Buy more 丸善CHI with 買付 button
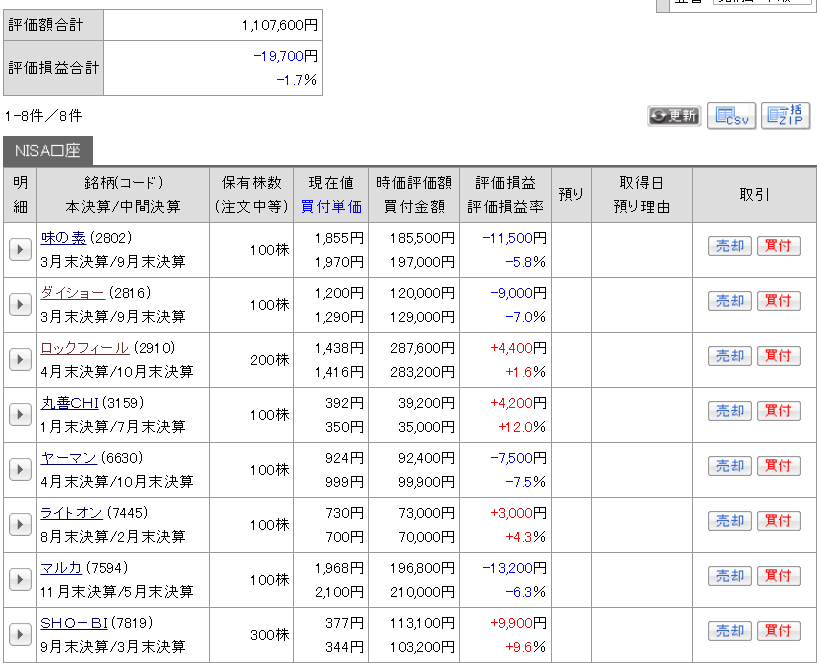Image resolution: width=820 pixels, height=663 pixels. pyautogui.click(x=779, y=411)
